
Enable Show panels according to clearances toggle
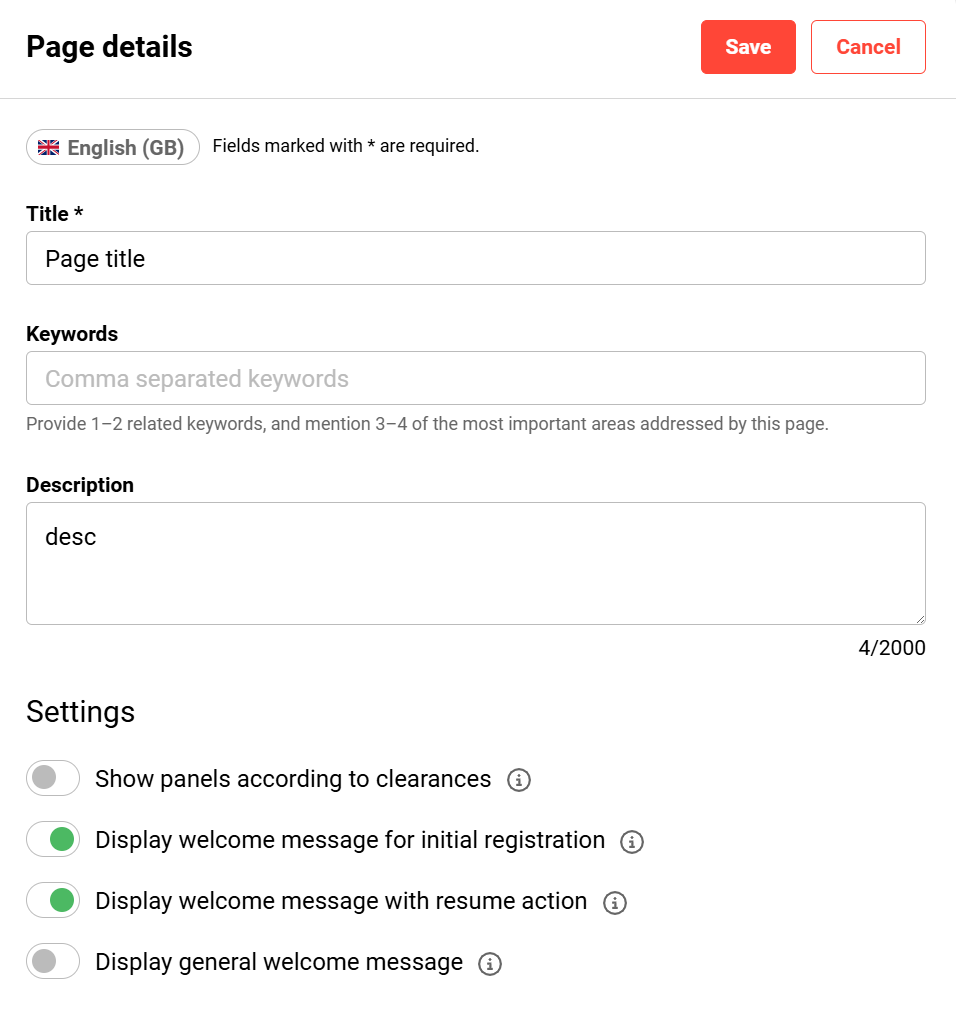(x=53, y=778)
